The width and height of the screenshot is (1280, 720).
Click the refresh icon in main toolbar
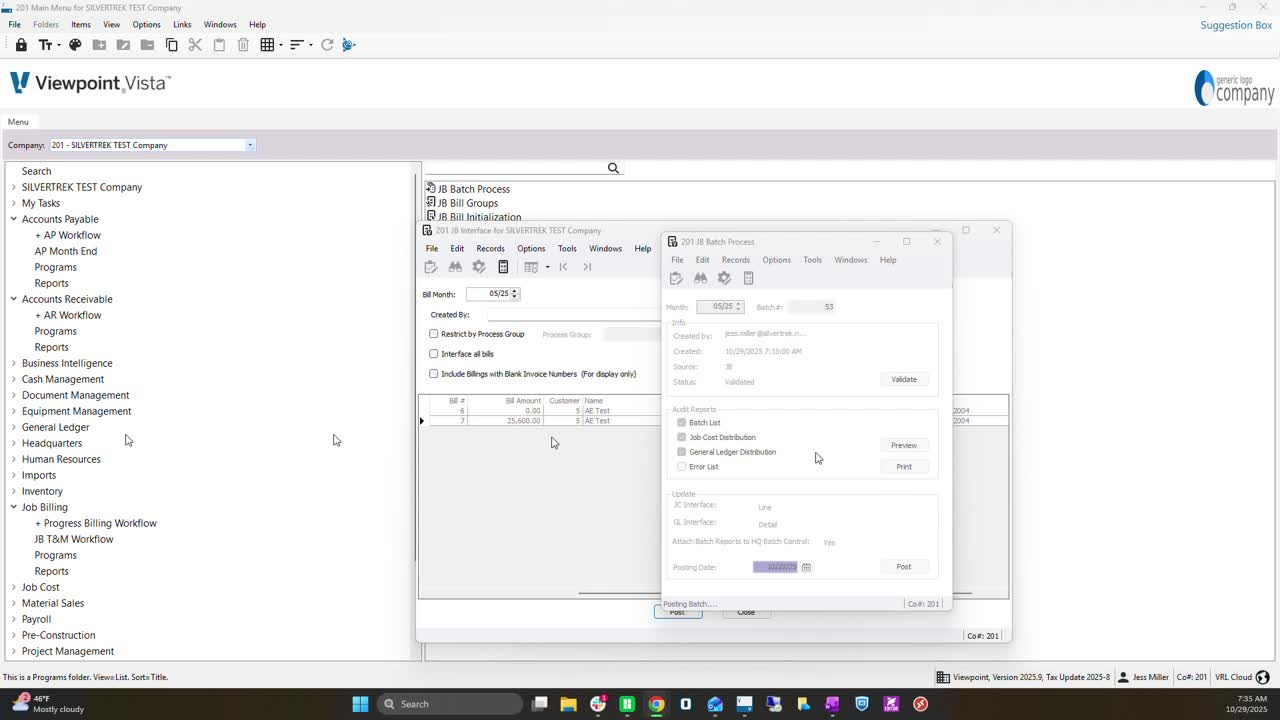click(327, 45)
